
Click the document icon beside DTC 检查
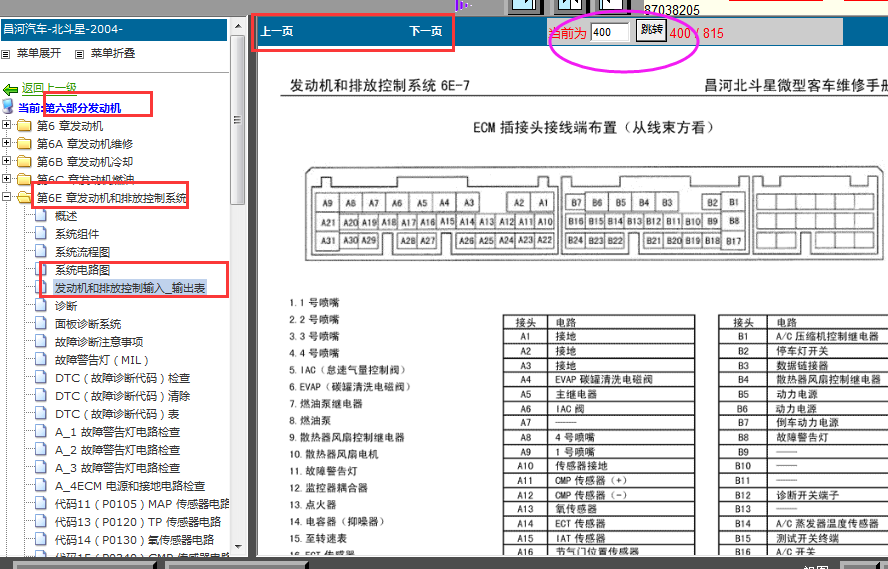tap(41, 378)
